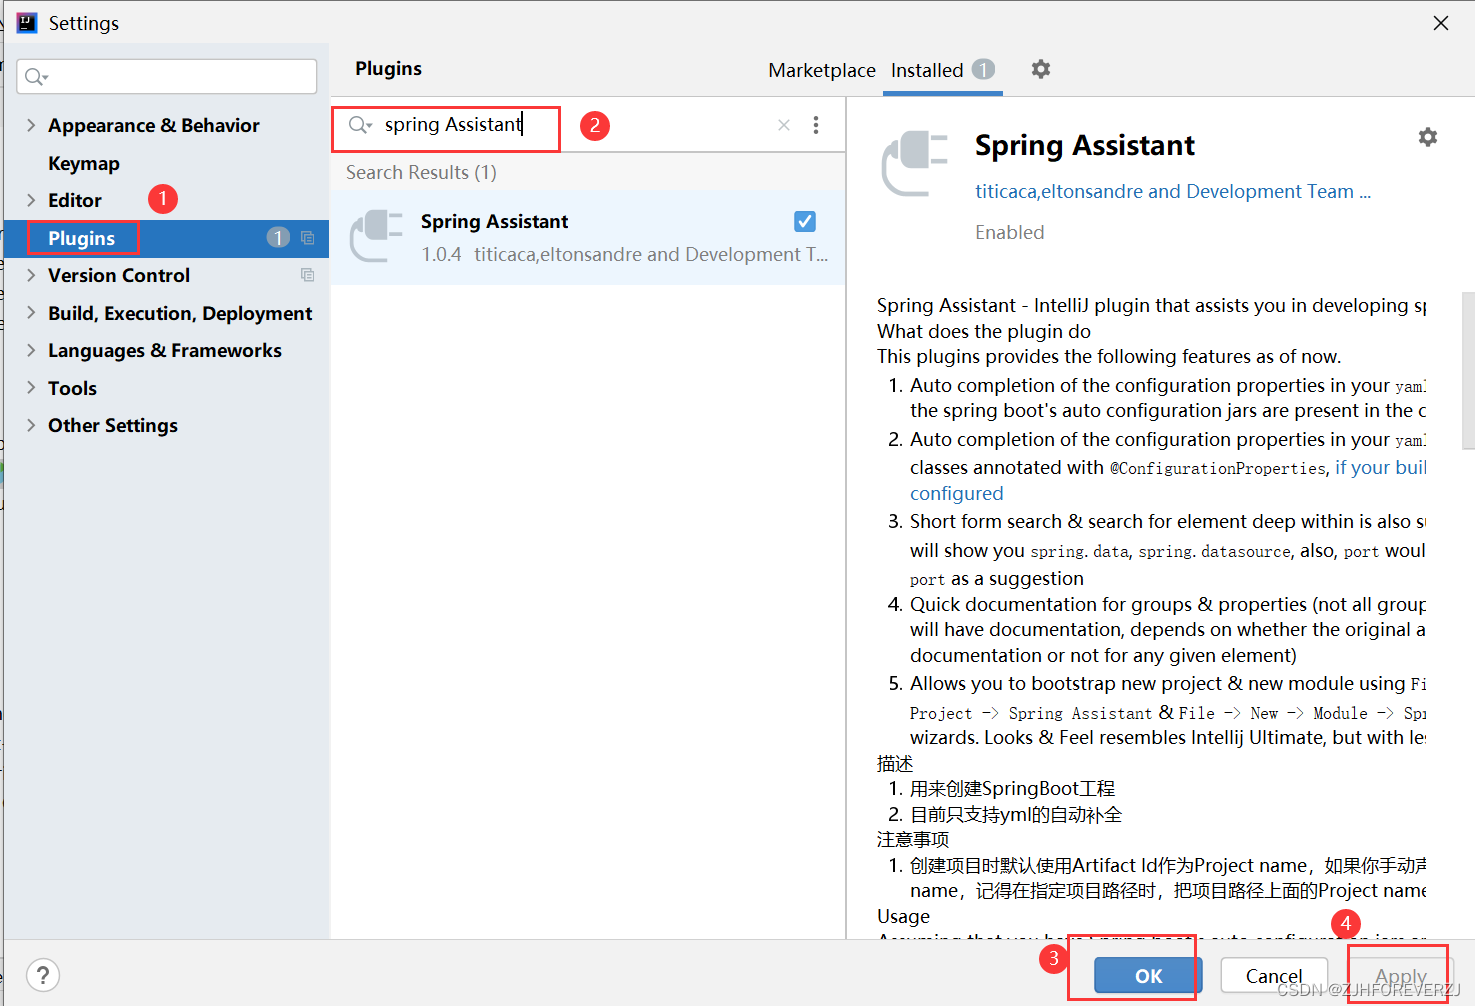Click the Plugins panel heading
Image resolution: width=1475 pixels, height=1006 pixels.
[388, 68]
